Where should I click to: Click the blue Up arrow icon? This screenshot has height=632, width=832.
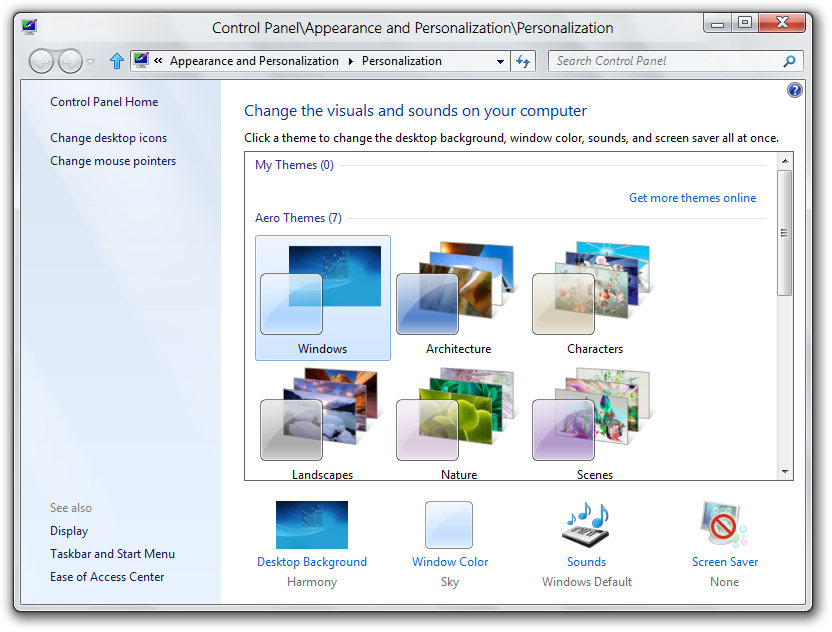117,61
